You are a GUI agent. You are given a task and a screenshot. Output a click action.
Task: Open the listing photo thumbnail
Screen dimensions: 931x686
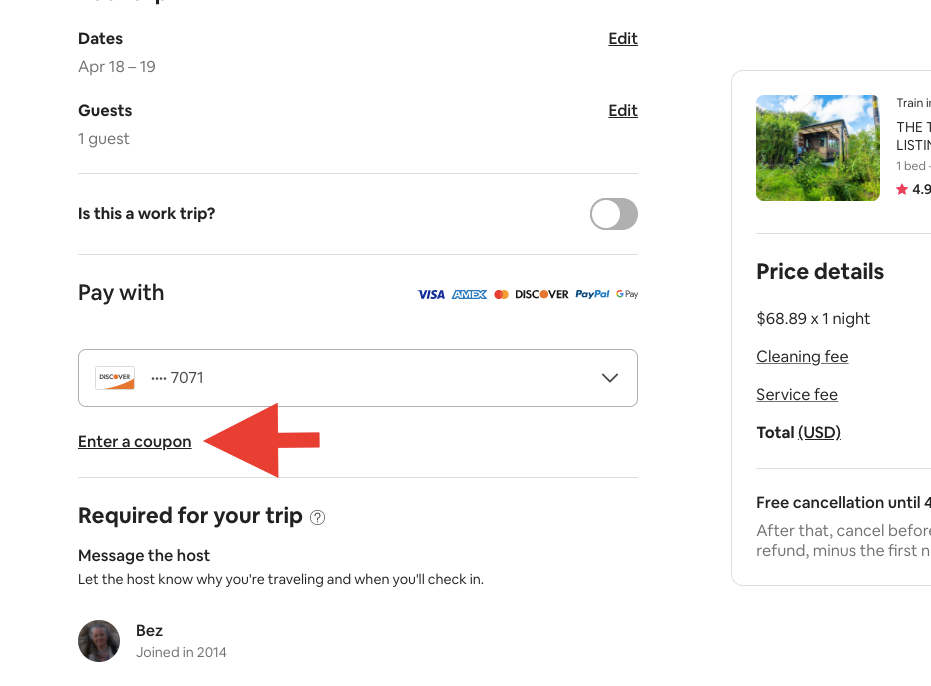point(817,148)
